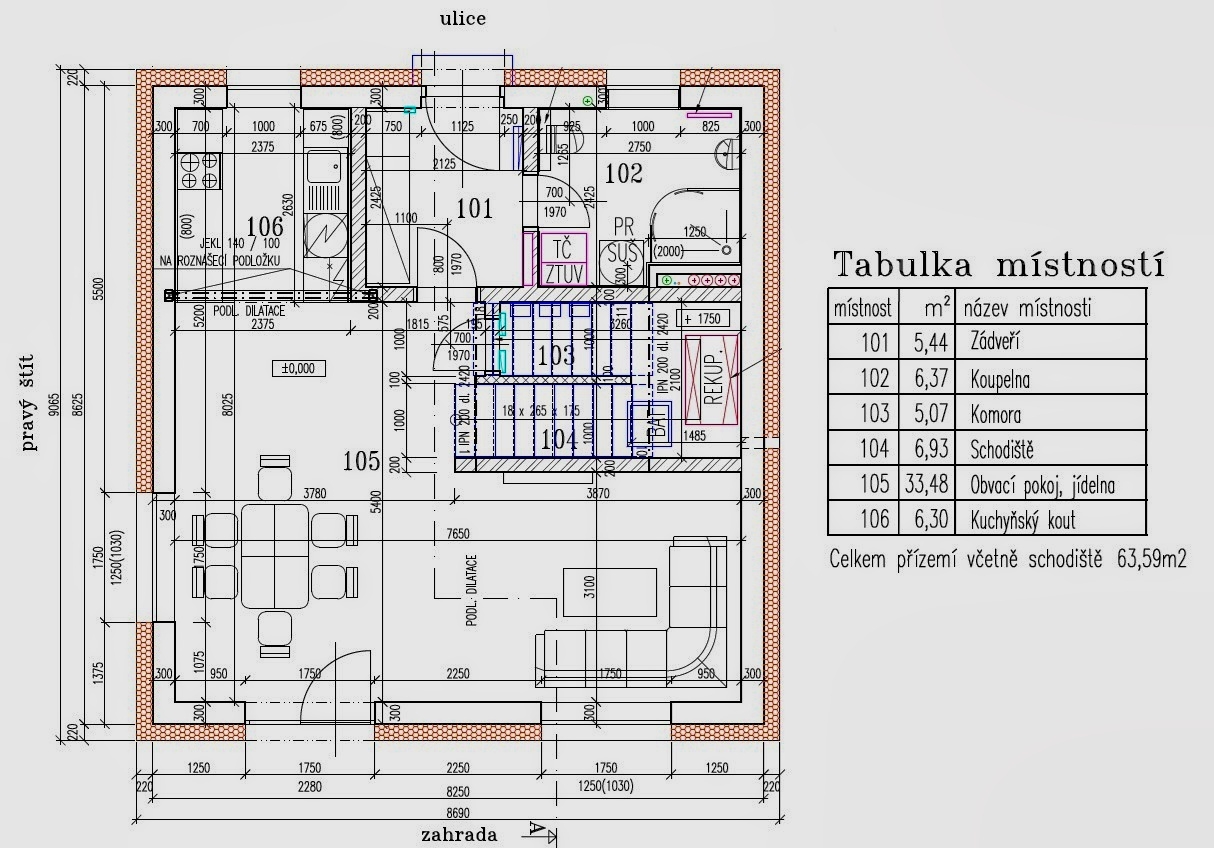
Task: Click the ulice label above the plan
Action: point(463,19)
